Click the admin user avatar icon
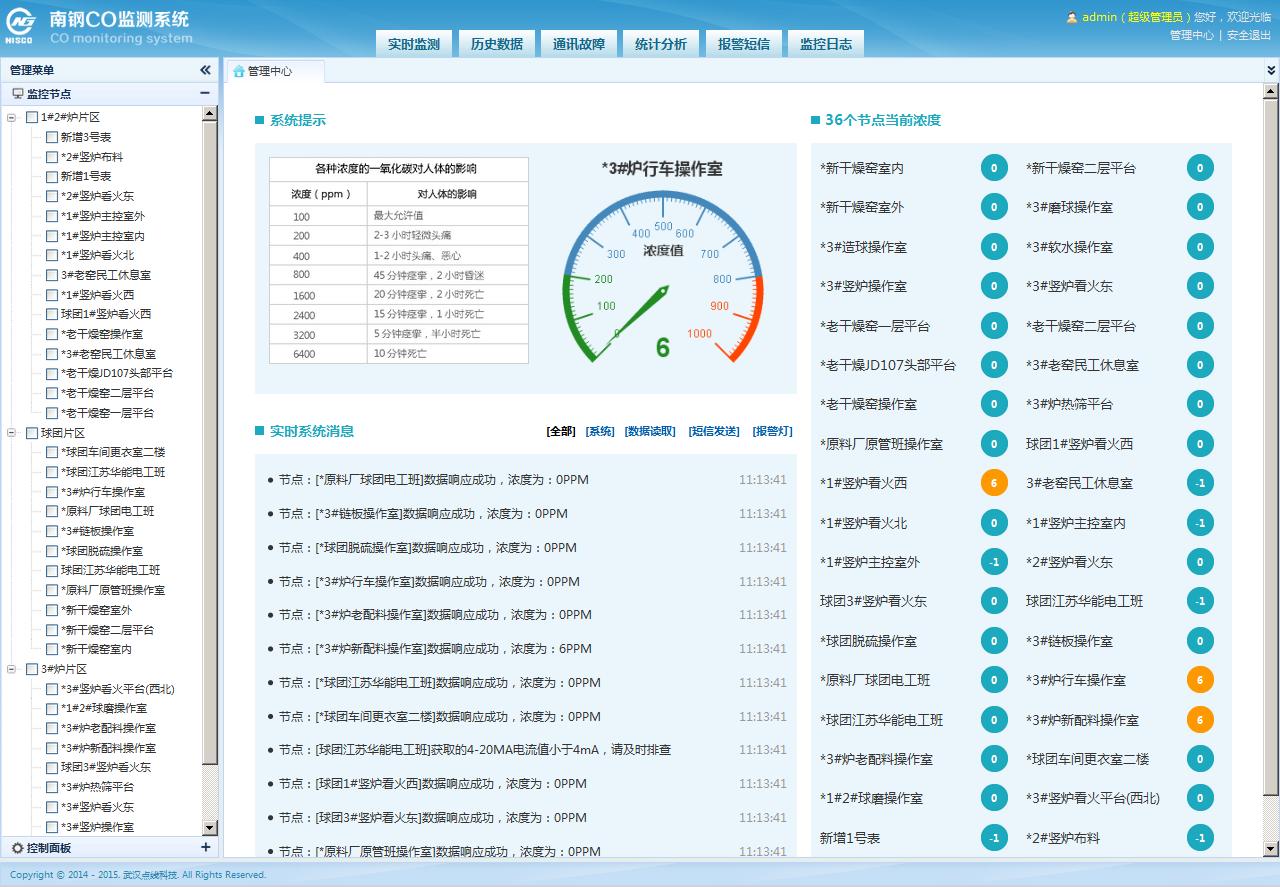Screen dimensions: 1280x887 [1072, 17]
